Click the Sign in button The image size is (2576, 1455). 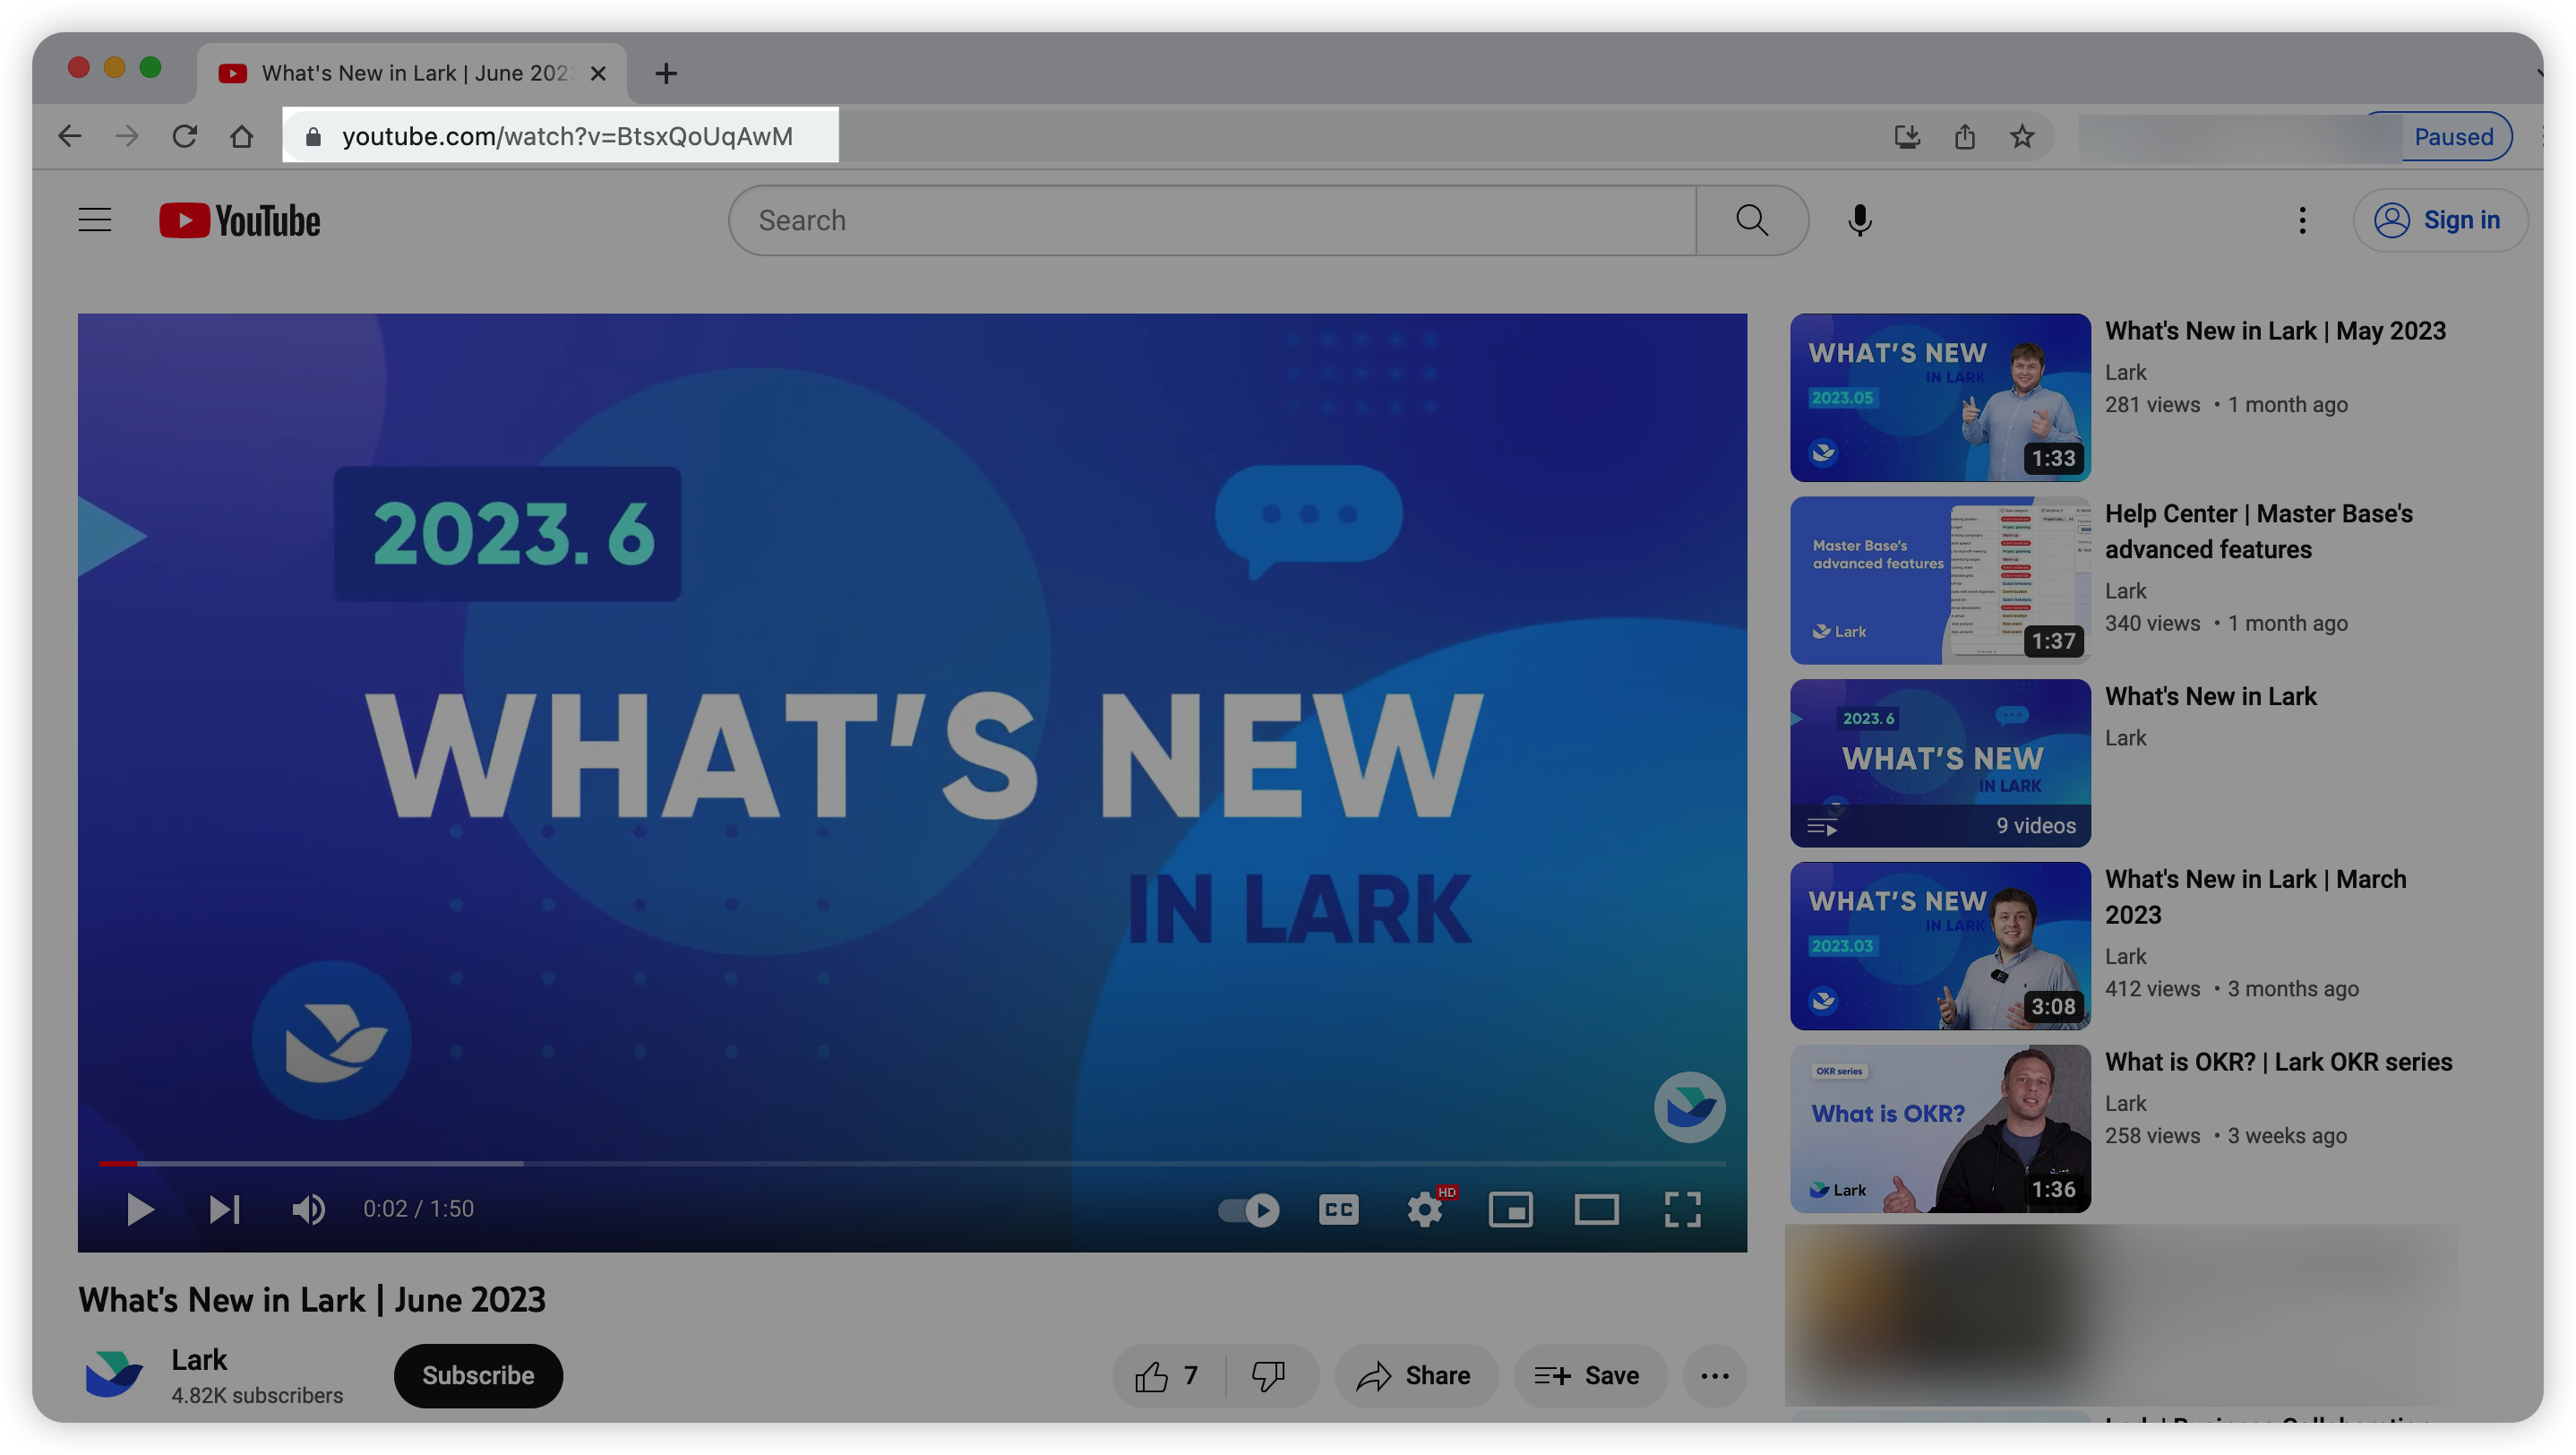point(2441,220)
